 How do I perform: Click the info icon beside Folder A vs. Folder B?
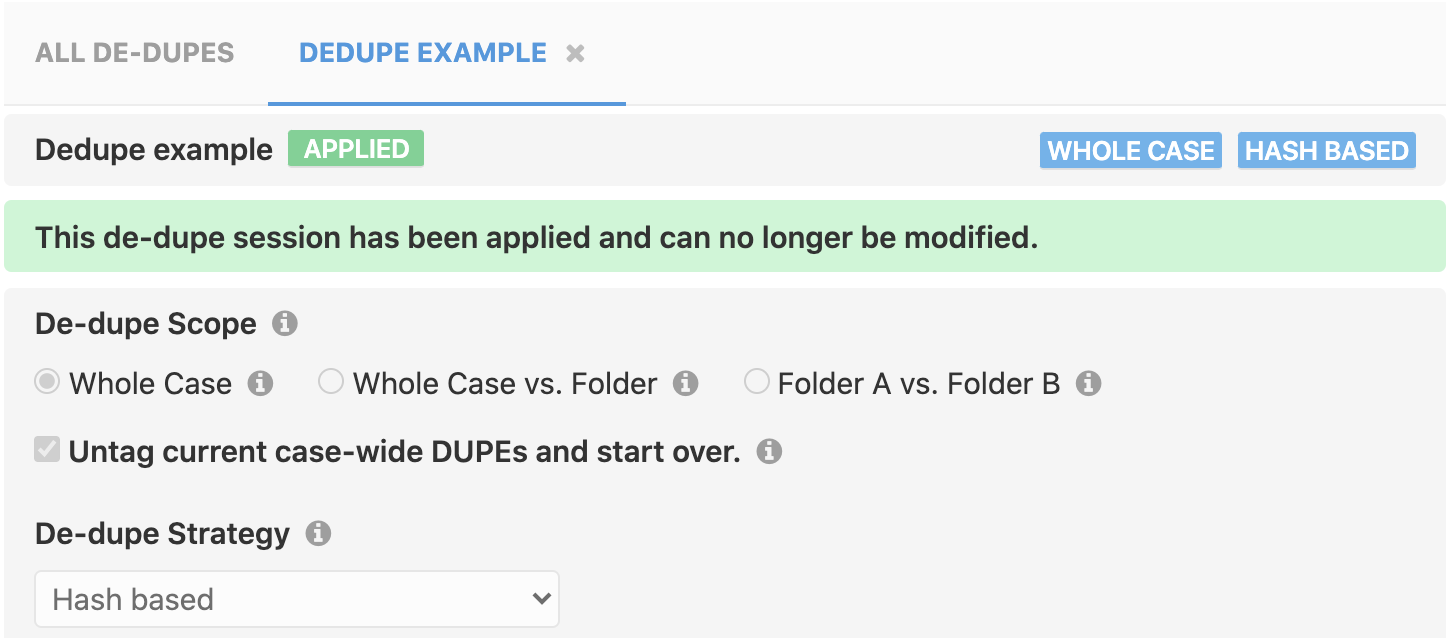(1090, 382)
